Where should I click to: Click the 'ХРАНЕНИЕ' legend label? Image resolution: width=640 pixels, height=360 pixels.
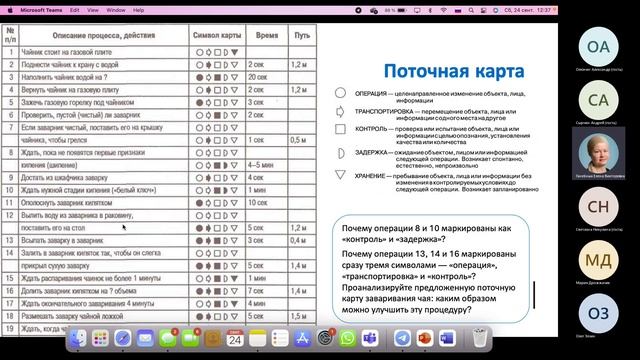pyautogui.click(x=370, y=176)
